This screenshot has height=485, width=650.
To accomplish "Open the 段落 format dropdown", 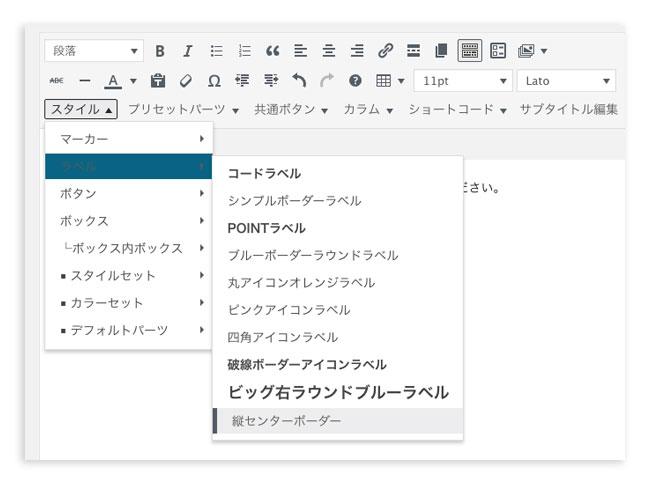I will pyautogui.click(x=94, y=51).
